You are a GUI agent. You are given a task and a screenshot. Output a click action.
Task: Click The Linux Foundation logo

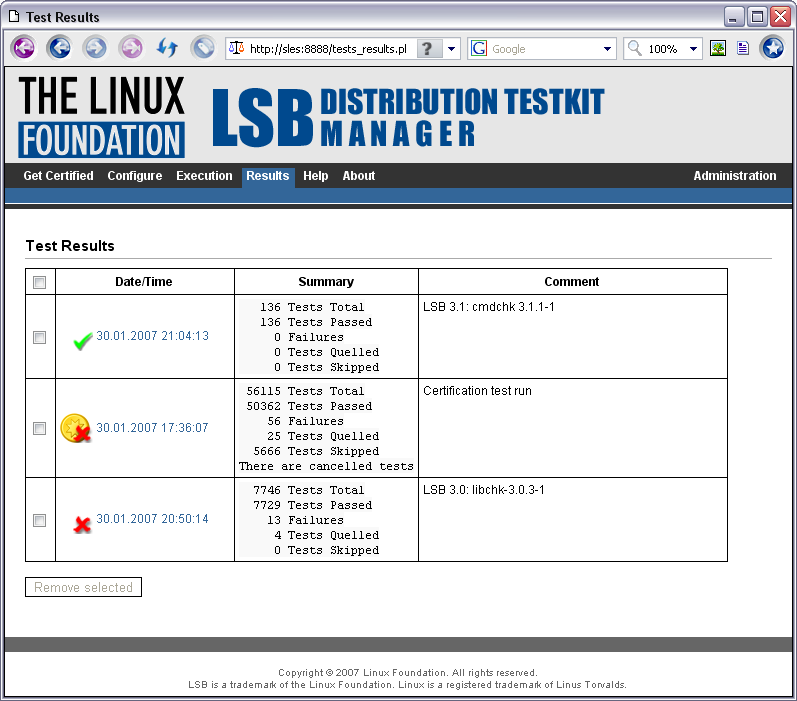(102, 116)
